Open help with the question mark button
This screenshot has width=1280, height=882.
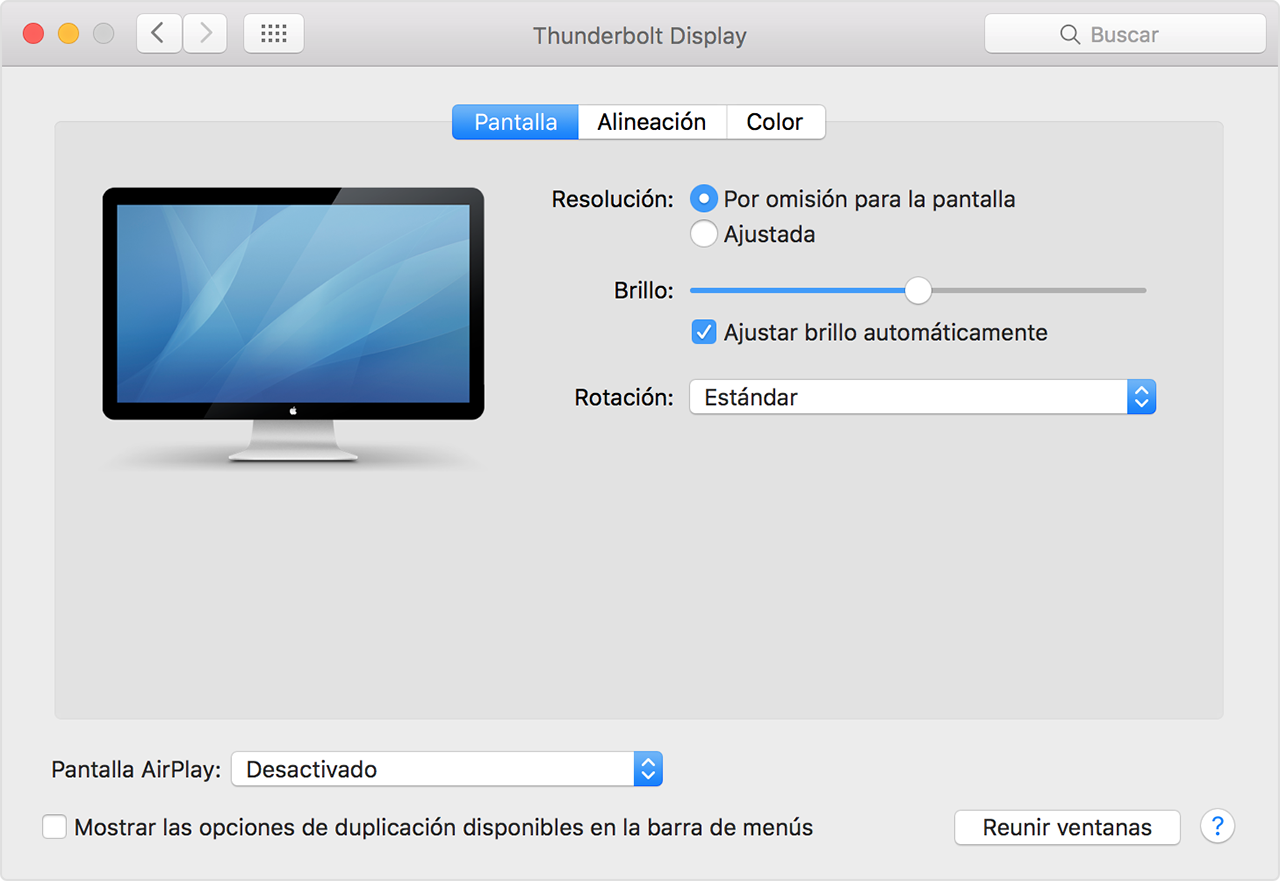tap(1217, 827)
